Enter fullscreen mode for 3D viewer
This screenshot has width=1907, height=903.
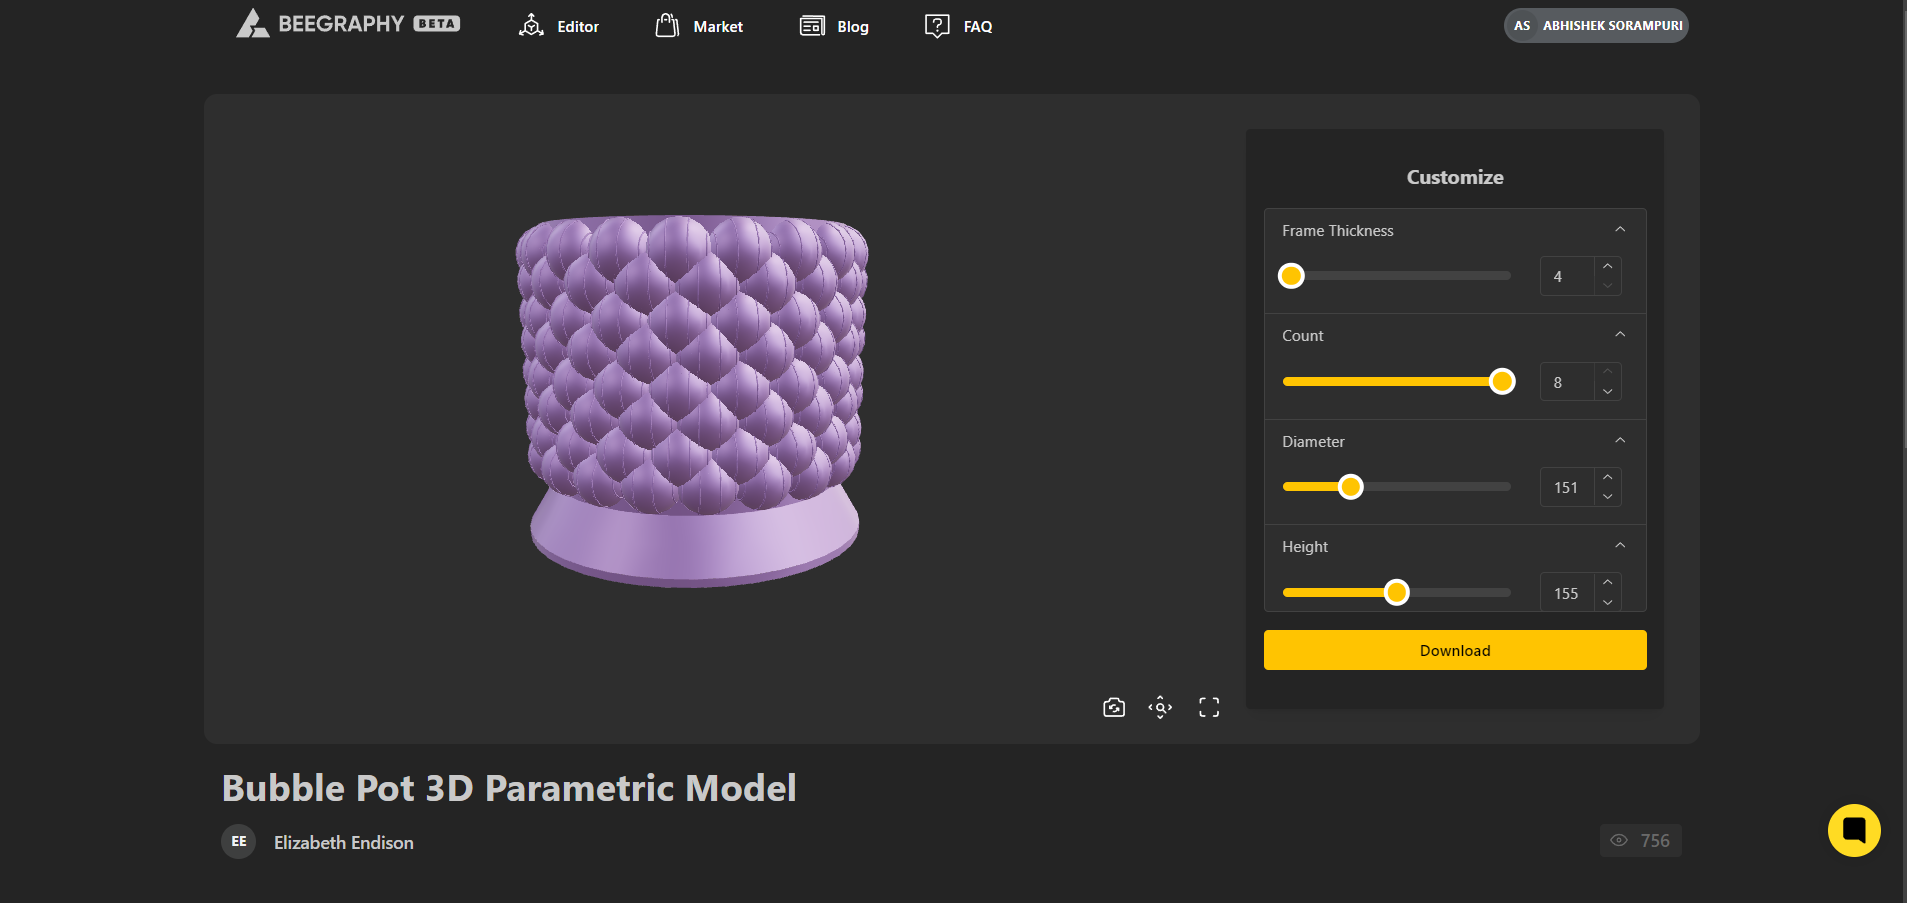coord(1209,708)
